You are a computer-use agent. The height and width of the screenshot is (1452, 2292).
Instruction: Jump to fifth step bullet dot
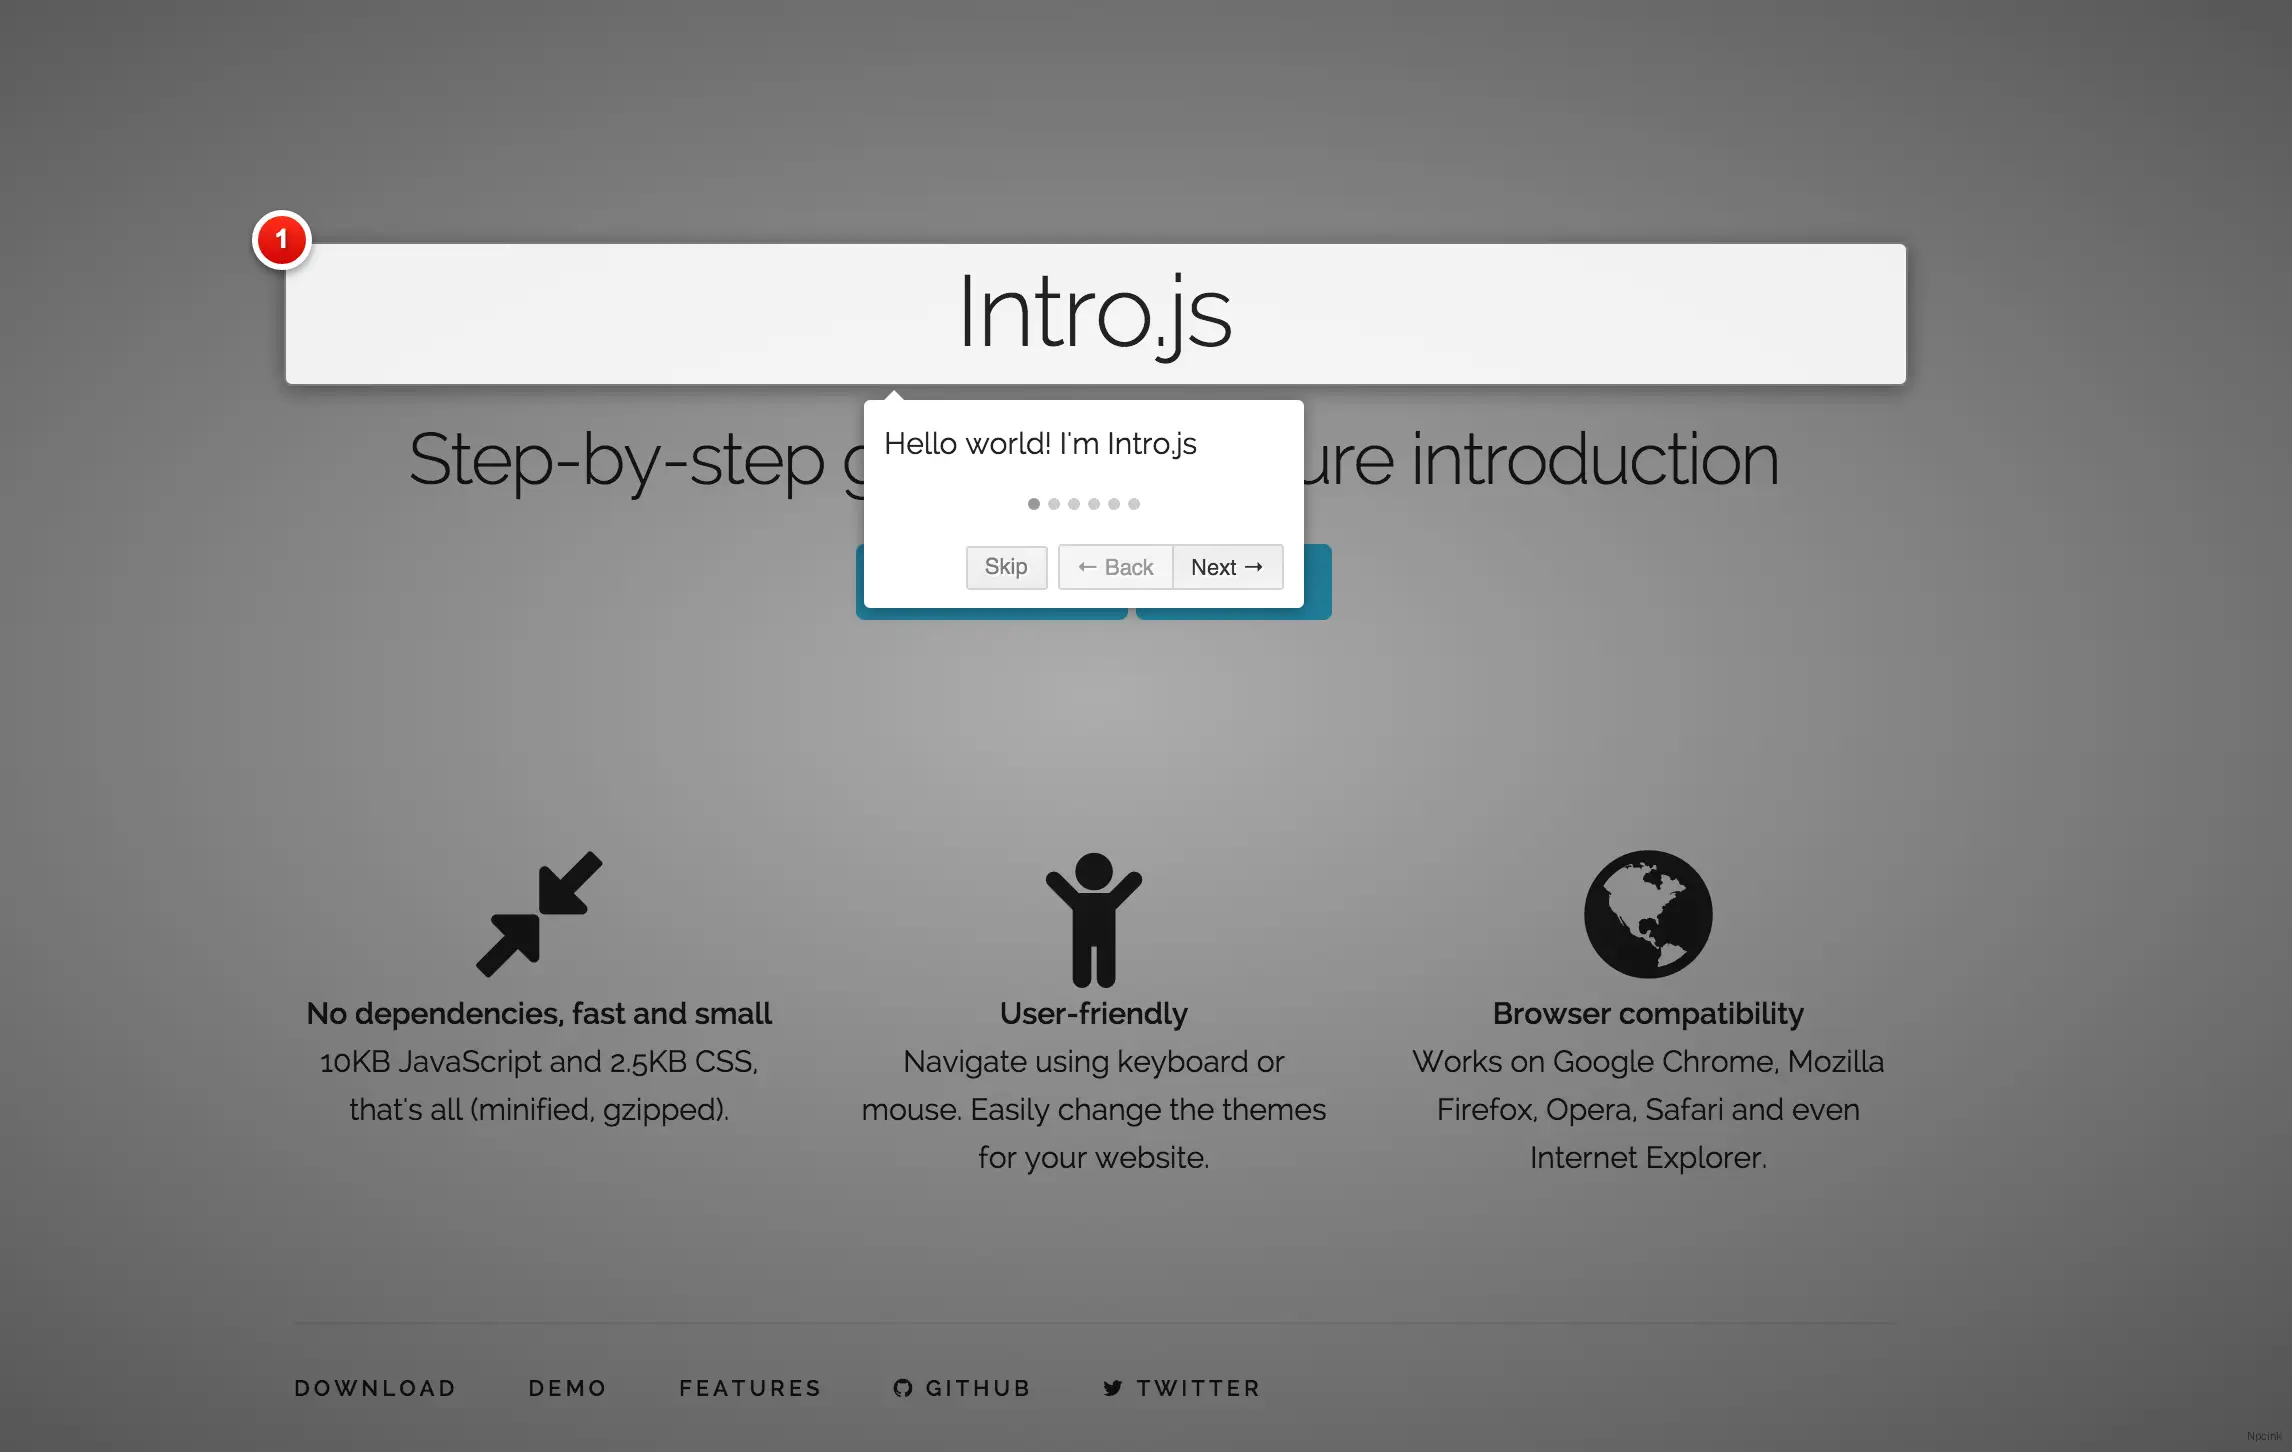(1114, 504)
